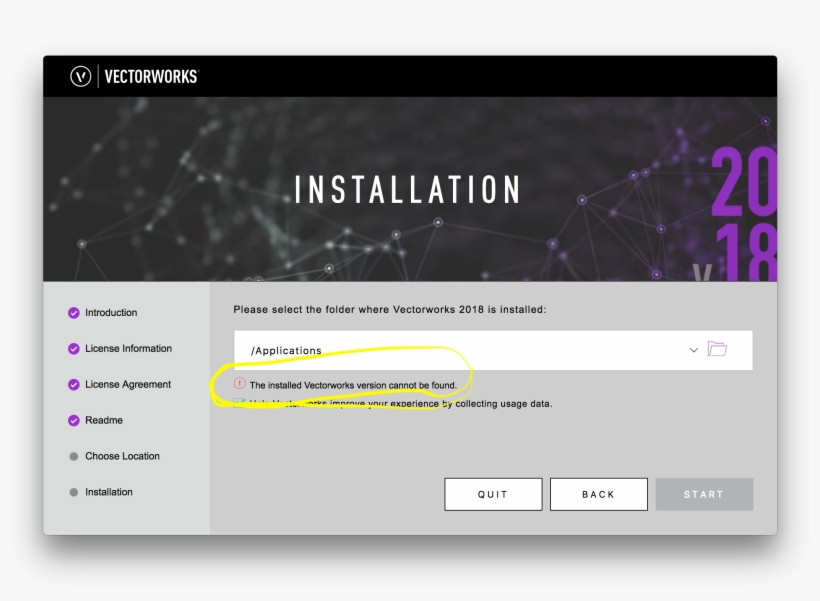Toggle the usage data collection checkbox
The height and width of the screenshot is (601, 820).
(240, 403)
